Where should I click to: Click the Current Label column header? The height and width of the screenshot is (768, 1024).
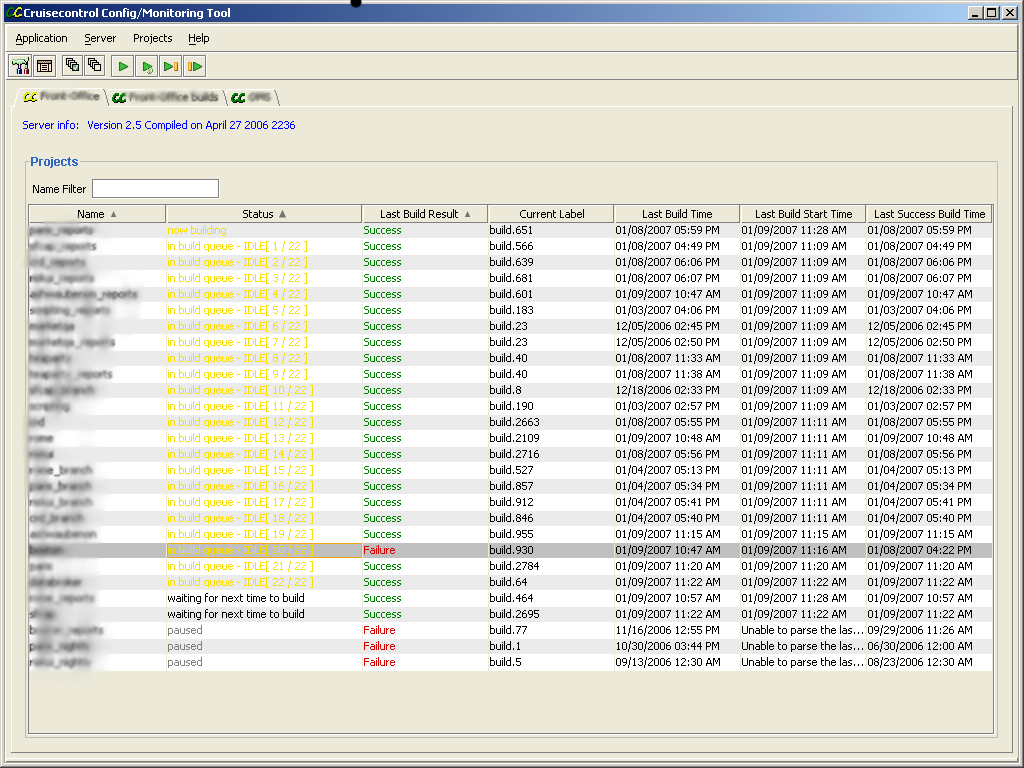pos(551,214)
